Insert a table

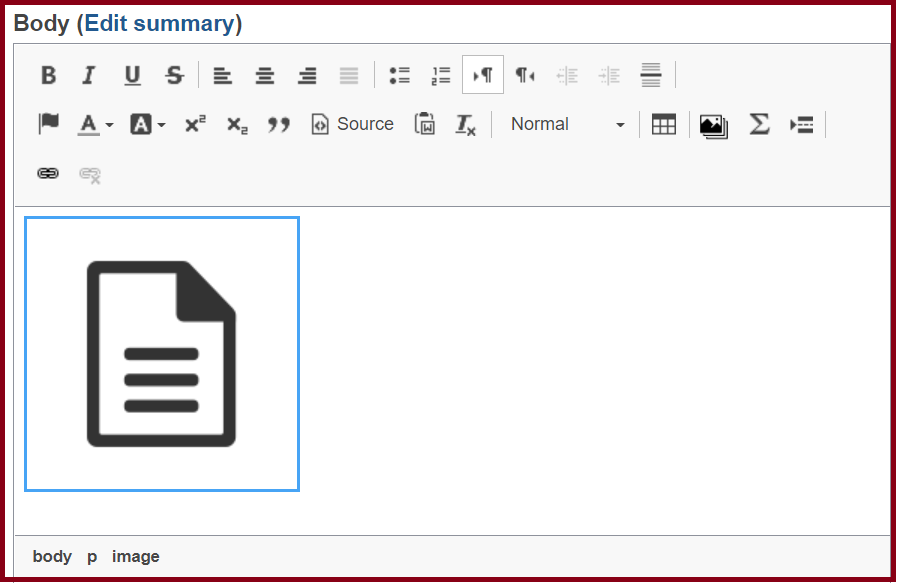(x=664, y=124)
